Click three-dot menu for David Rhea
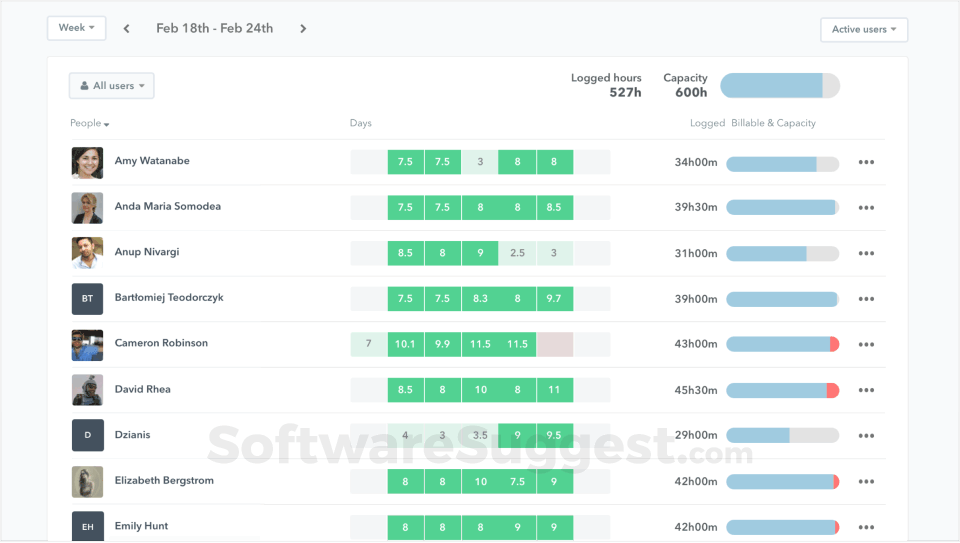This screenshot has height=543, width=960. pos(866,391)
